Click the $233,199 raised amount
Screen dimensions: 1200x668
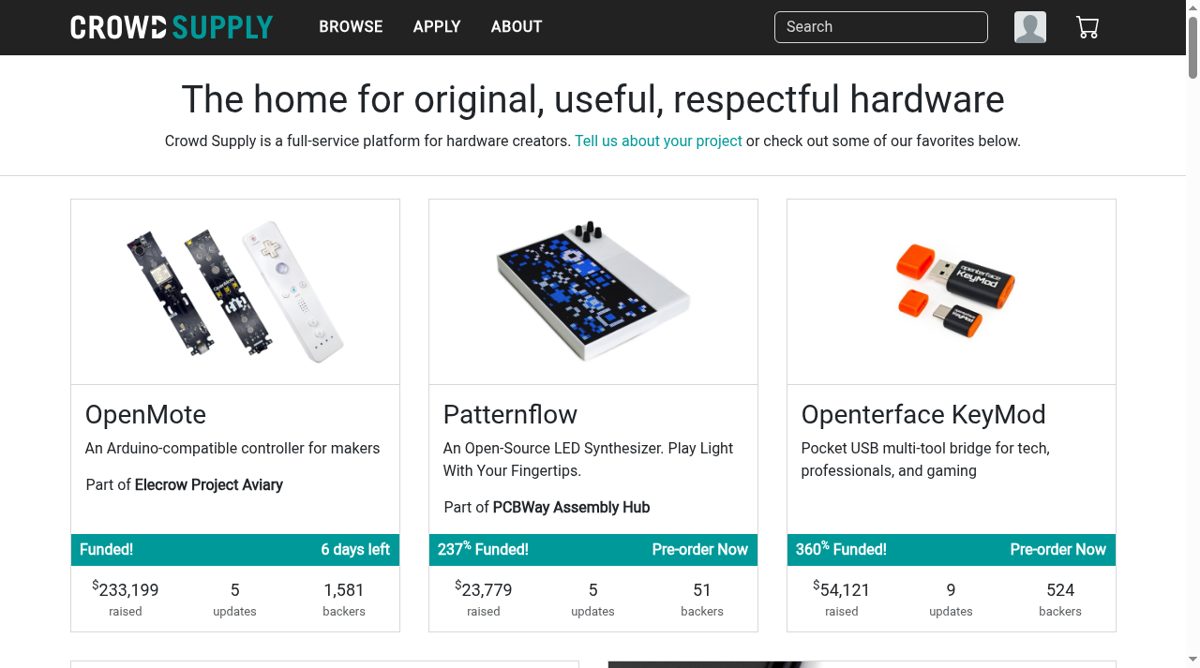pos(125,590)
